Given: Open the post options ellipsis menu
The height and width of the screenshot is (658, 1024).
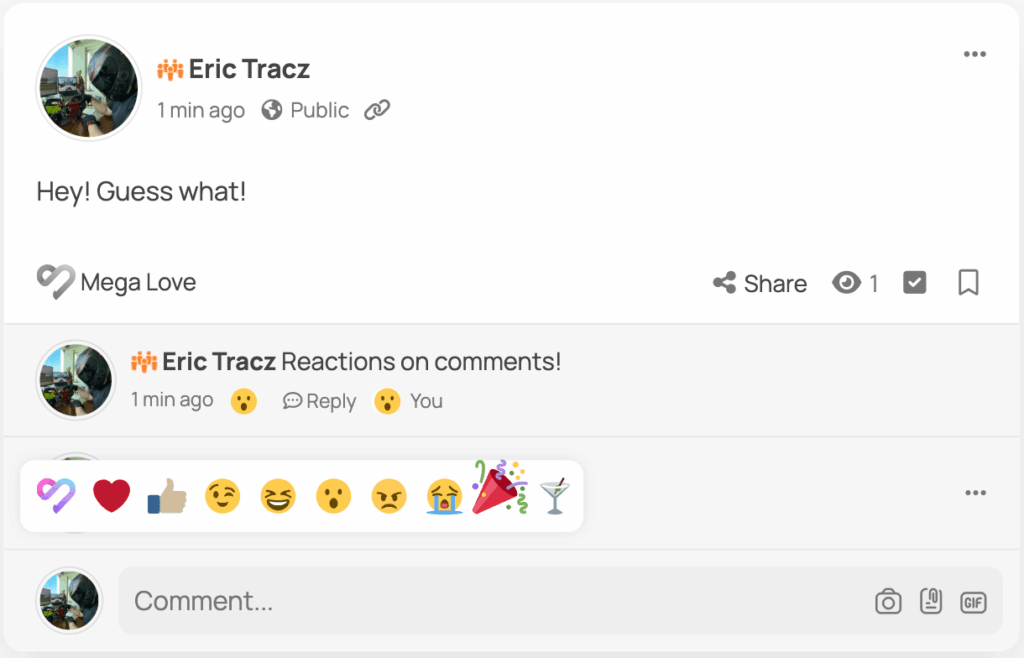Looking at the screenshot, I should click(x=975, y=54).
